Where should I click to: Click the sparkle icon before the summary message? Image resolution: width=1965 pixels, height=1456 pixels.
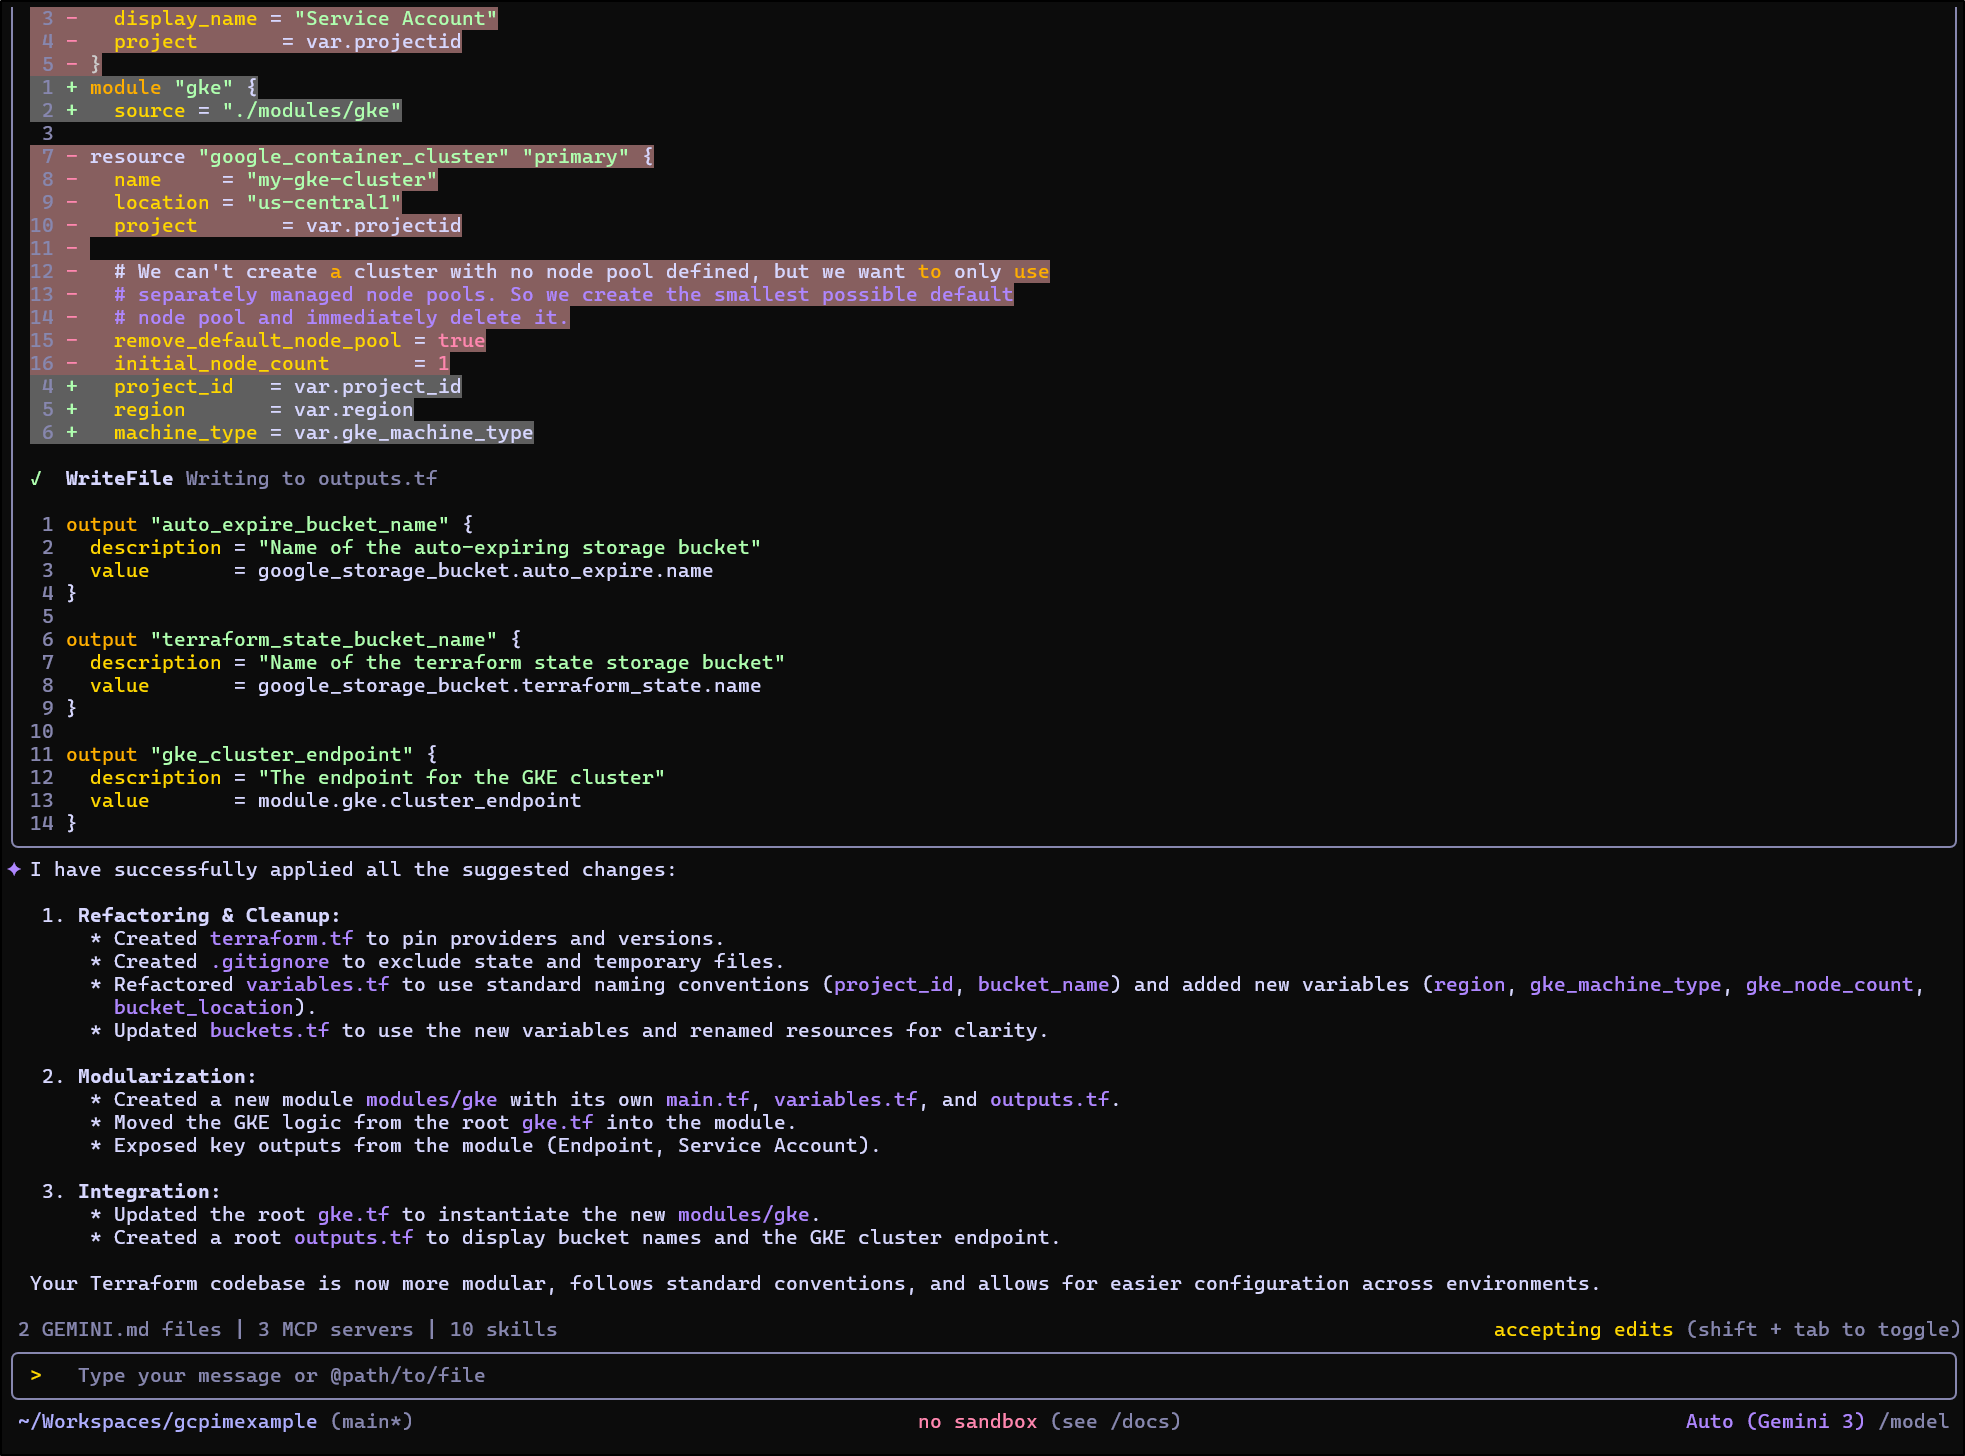(13, 868)
